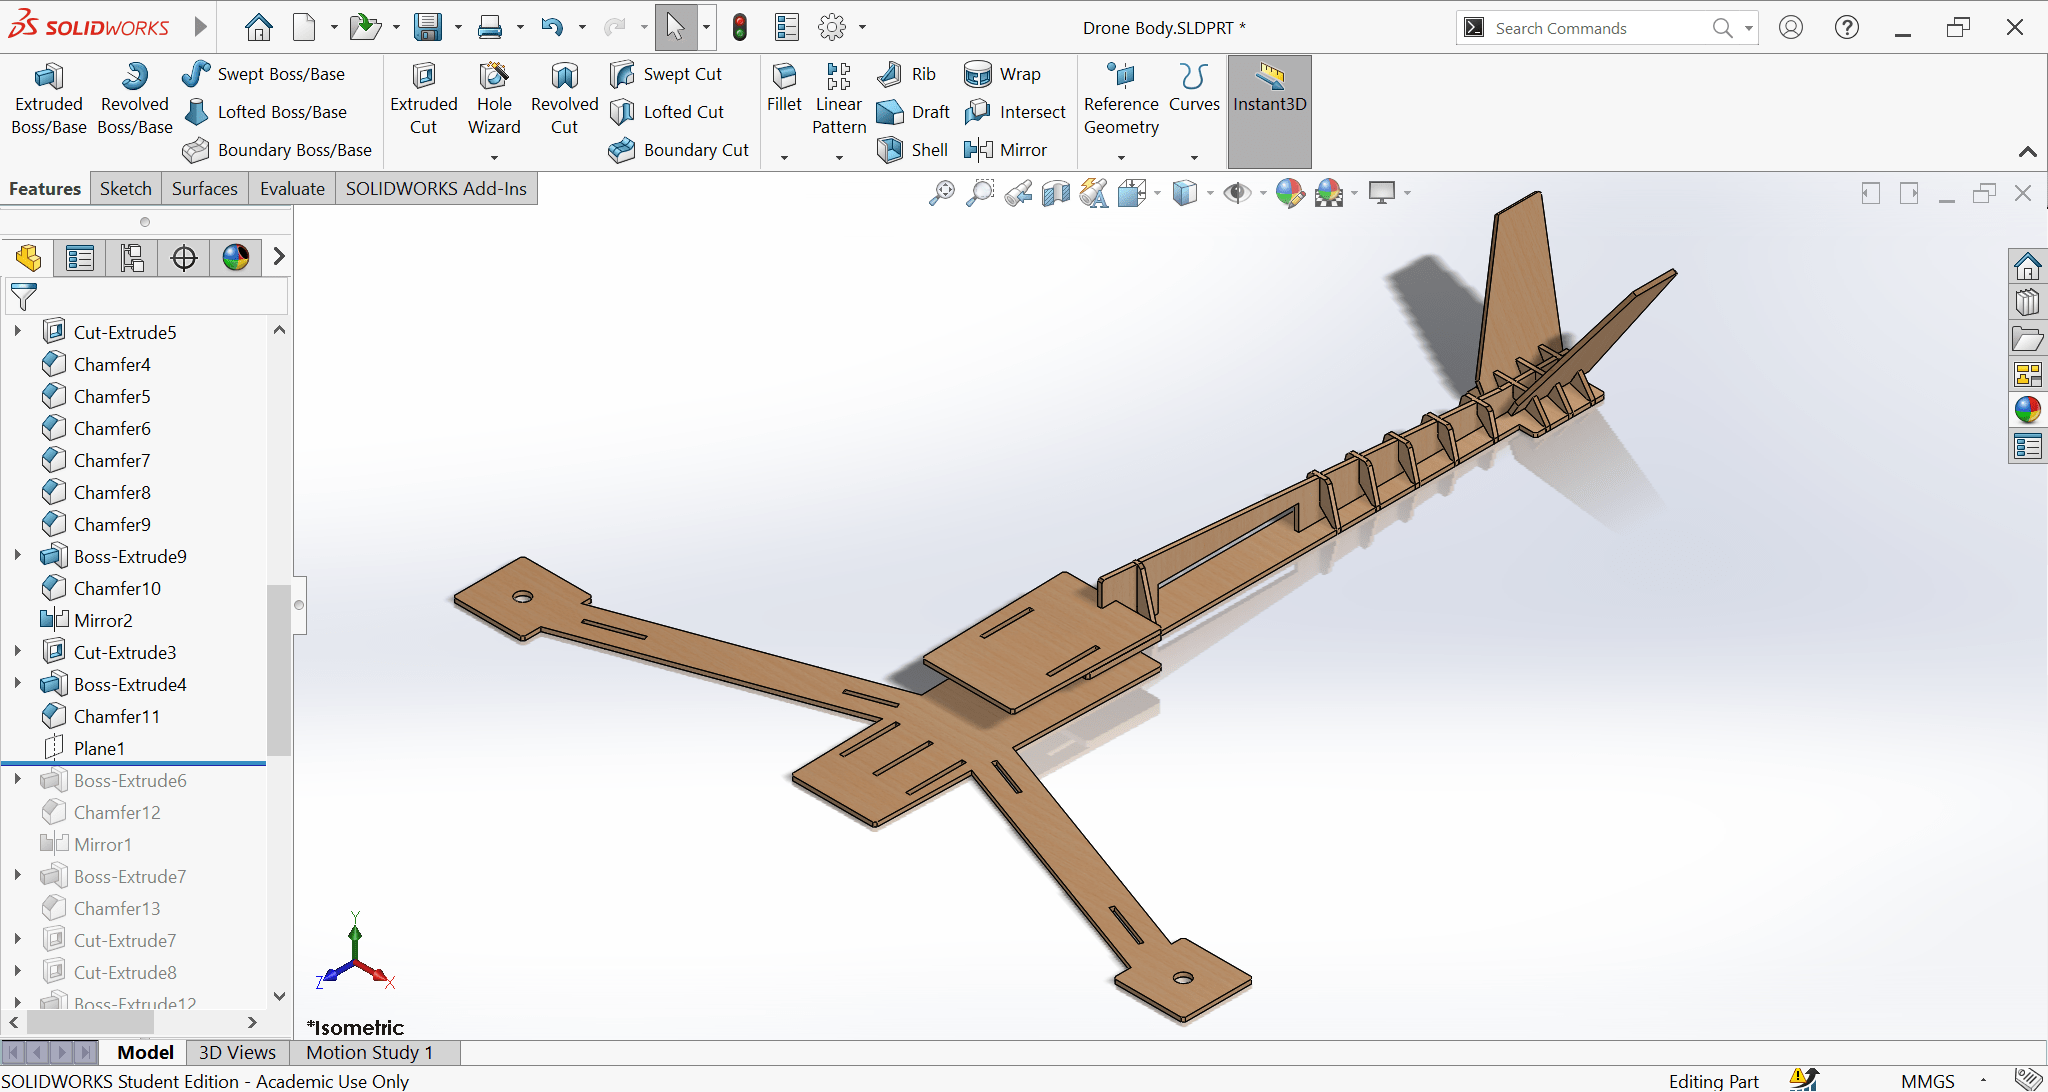Start an Extruded Cut
Viewport: 2048px width, 1092px height.
click(x=423, y=98)
